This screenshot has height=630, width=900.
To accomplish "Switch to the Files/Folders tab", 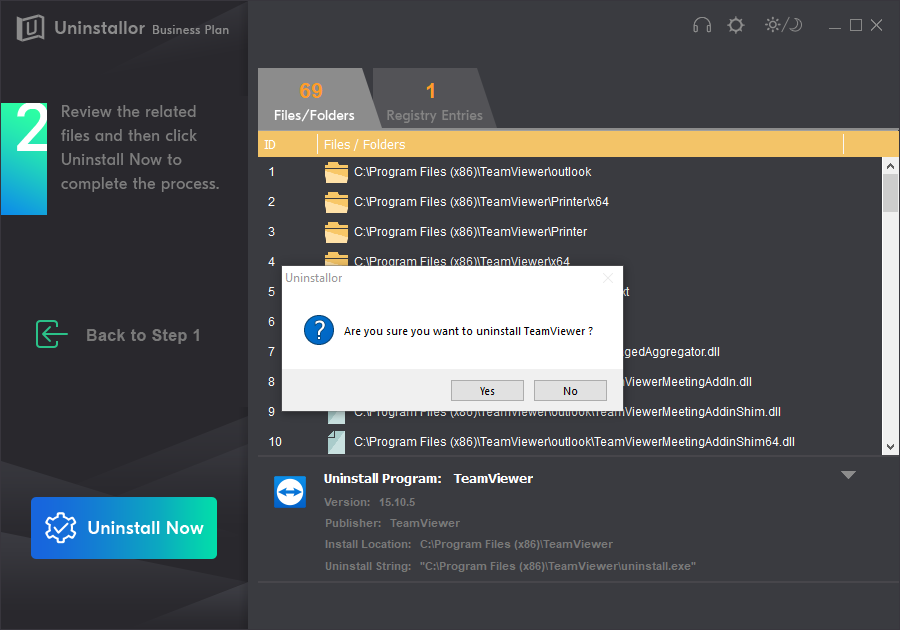I will [x=314, y=98].
